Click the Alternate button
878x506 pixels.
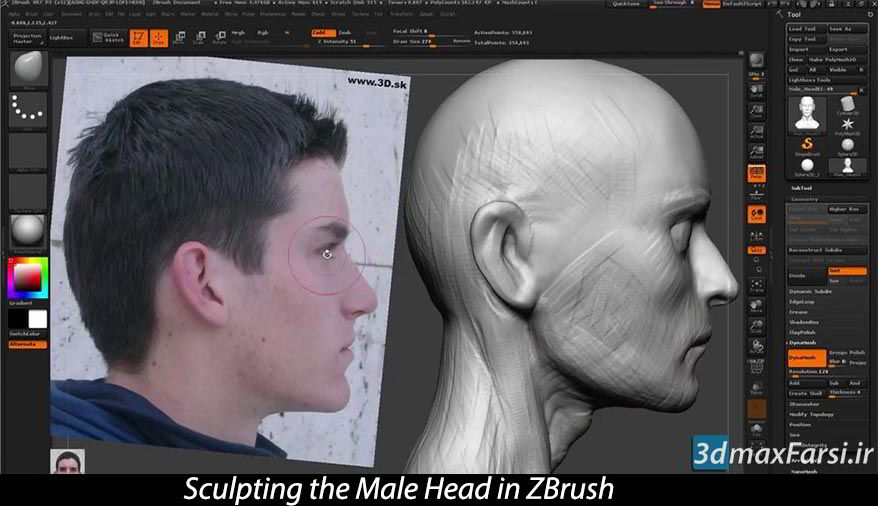(28, 345)
